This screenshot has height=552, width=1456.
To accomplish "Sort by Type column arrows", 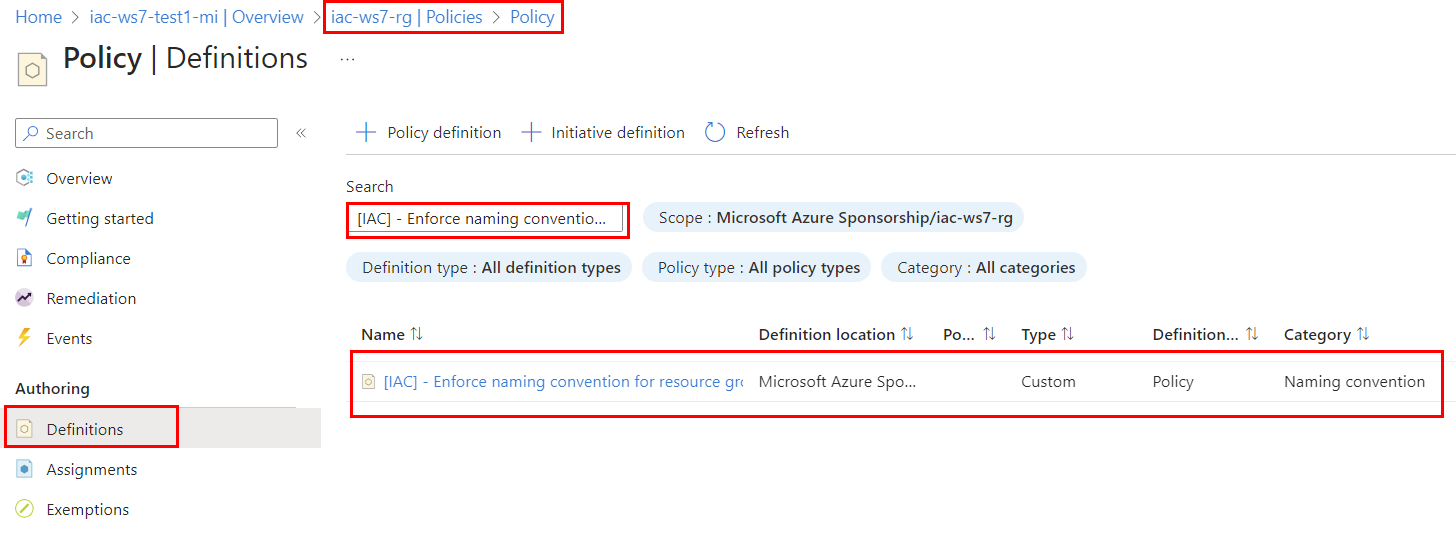I will tap(1067, 334).
